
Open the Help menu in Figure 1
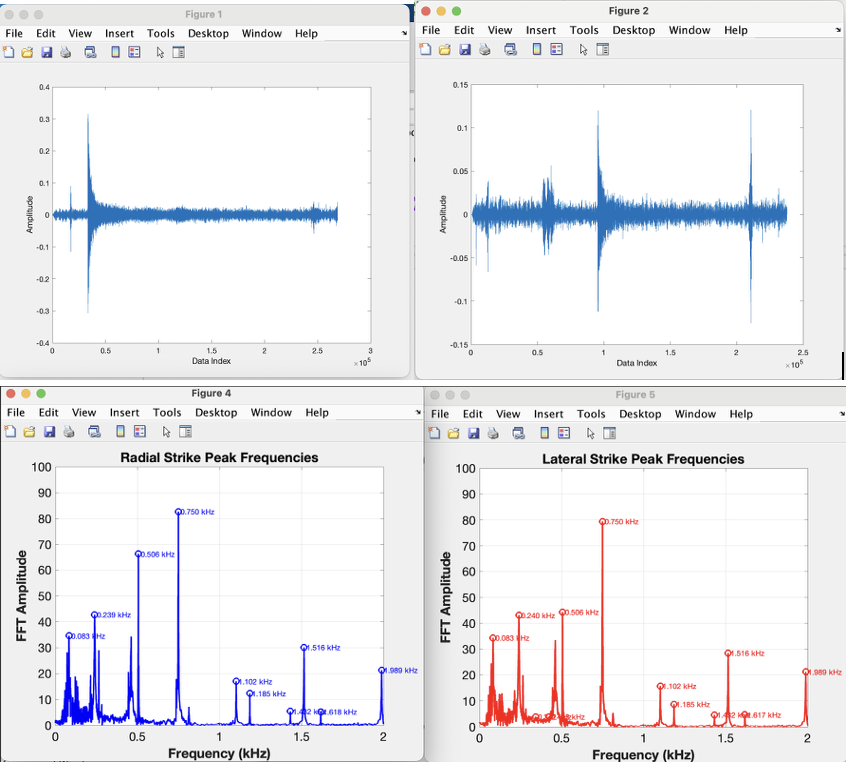click(x=306, y=34)
